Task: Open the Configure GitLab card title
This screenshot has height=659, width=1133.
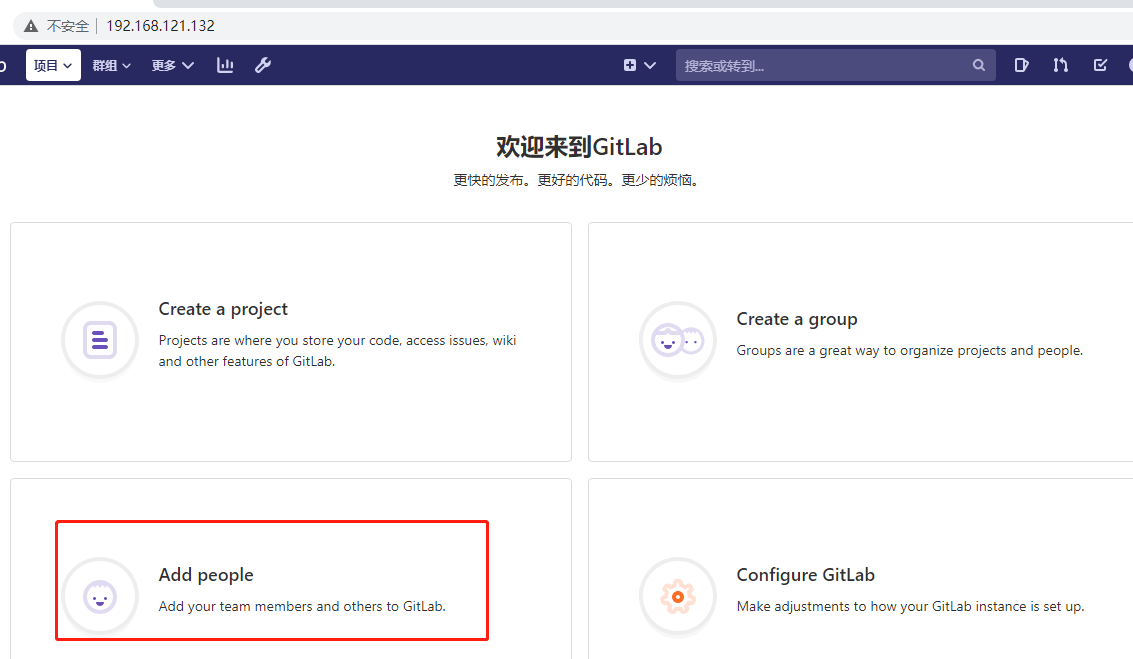Action: point(806,575)
